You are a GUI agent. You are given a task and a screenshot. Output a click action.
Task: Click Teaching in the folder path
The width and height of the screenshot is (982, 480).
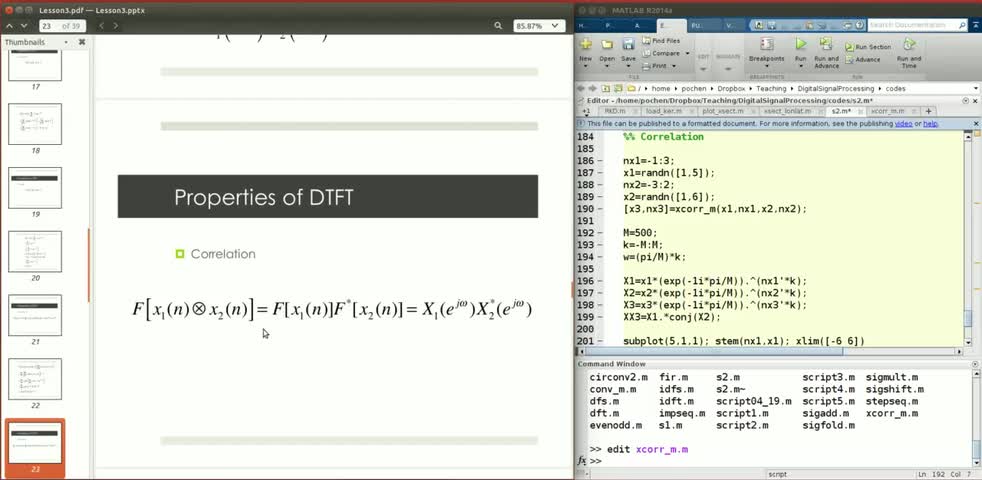tap(770, 89)
